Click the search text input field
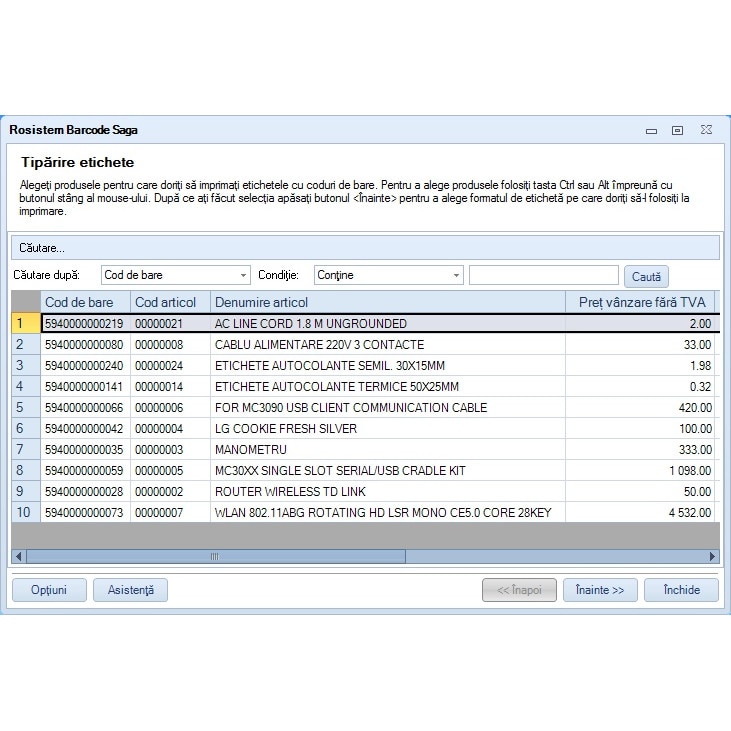Screen dimensions: 731x731 pyautogui.click(x=543, y=275)
